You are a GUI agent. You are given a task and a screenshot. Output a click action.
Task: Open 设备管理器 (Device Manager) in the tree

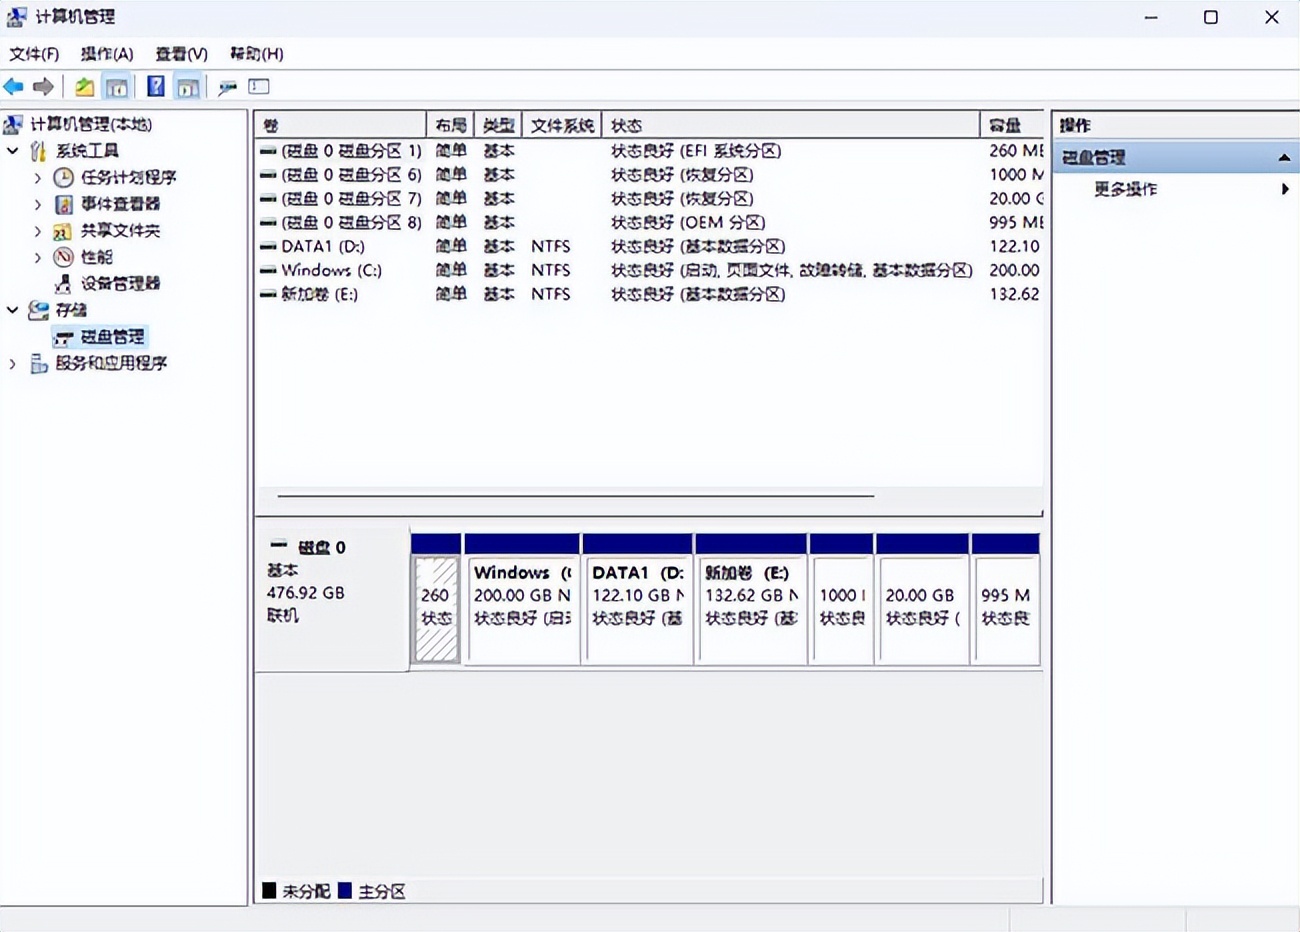coord(119,283)
